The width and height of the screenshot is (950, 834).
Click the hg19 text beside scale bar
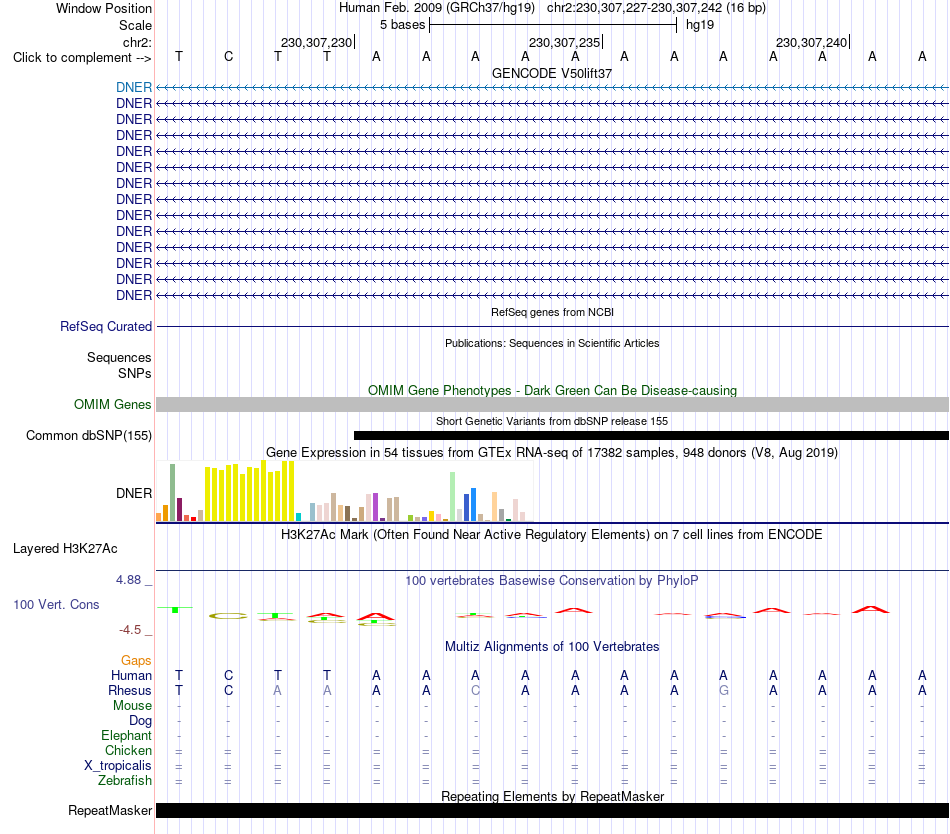[700, 25]
